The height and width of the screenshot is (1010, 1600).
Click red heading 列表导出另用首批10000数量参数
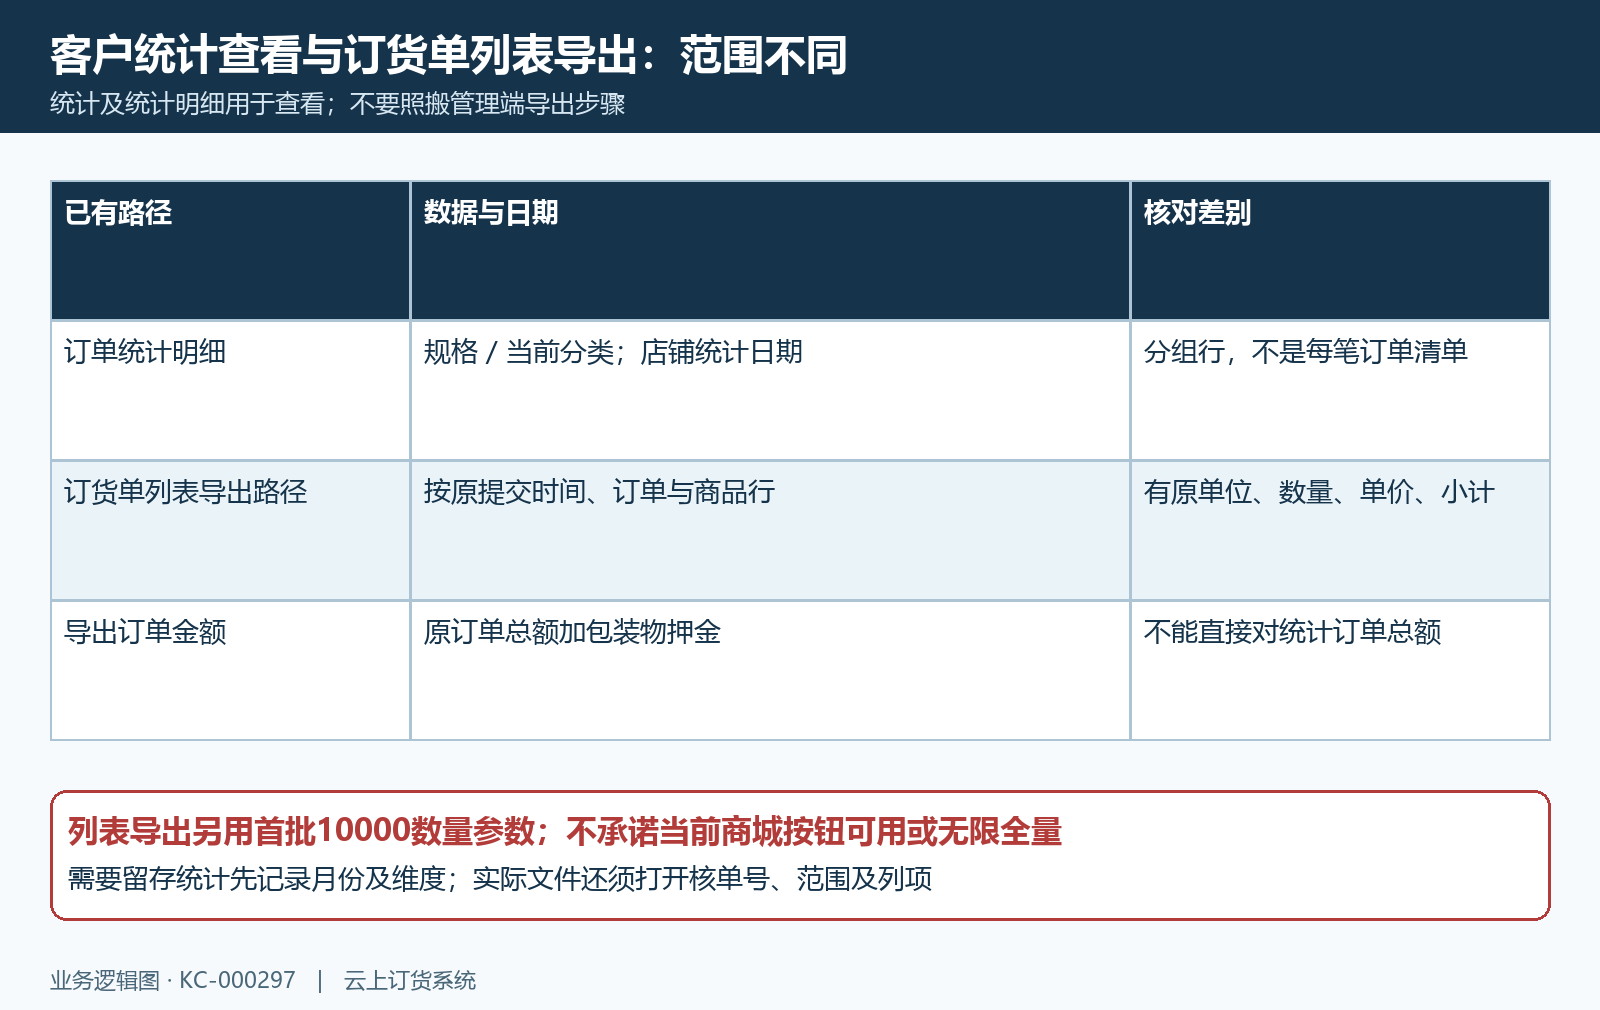pyautogui.click(x=301, y=831)
